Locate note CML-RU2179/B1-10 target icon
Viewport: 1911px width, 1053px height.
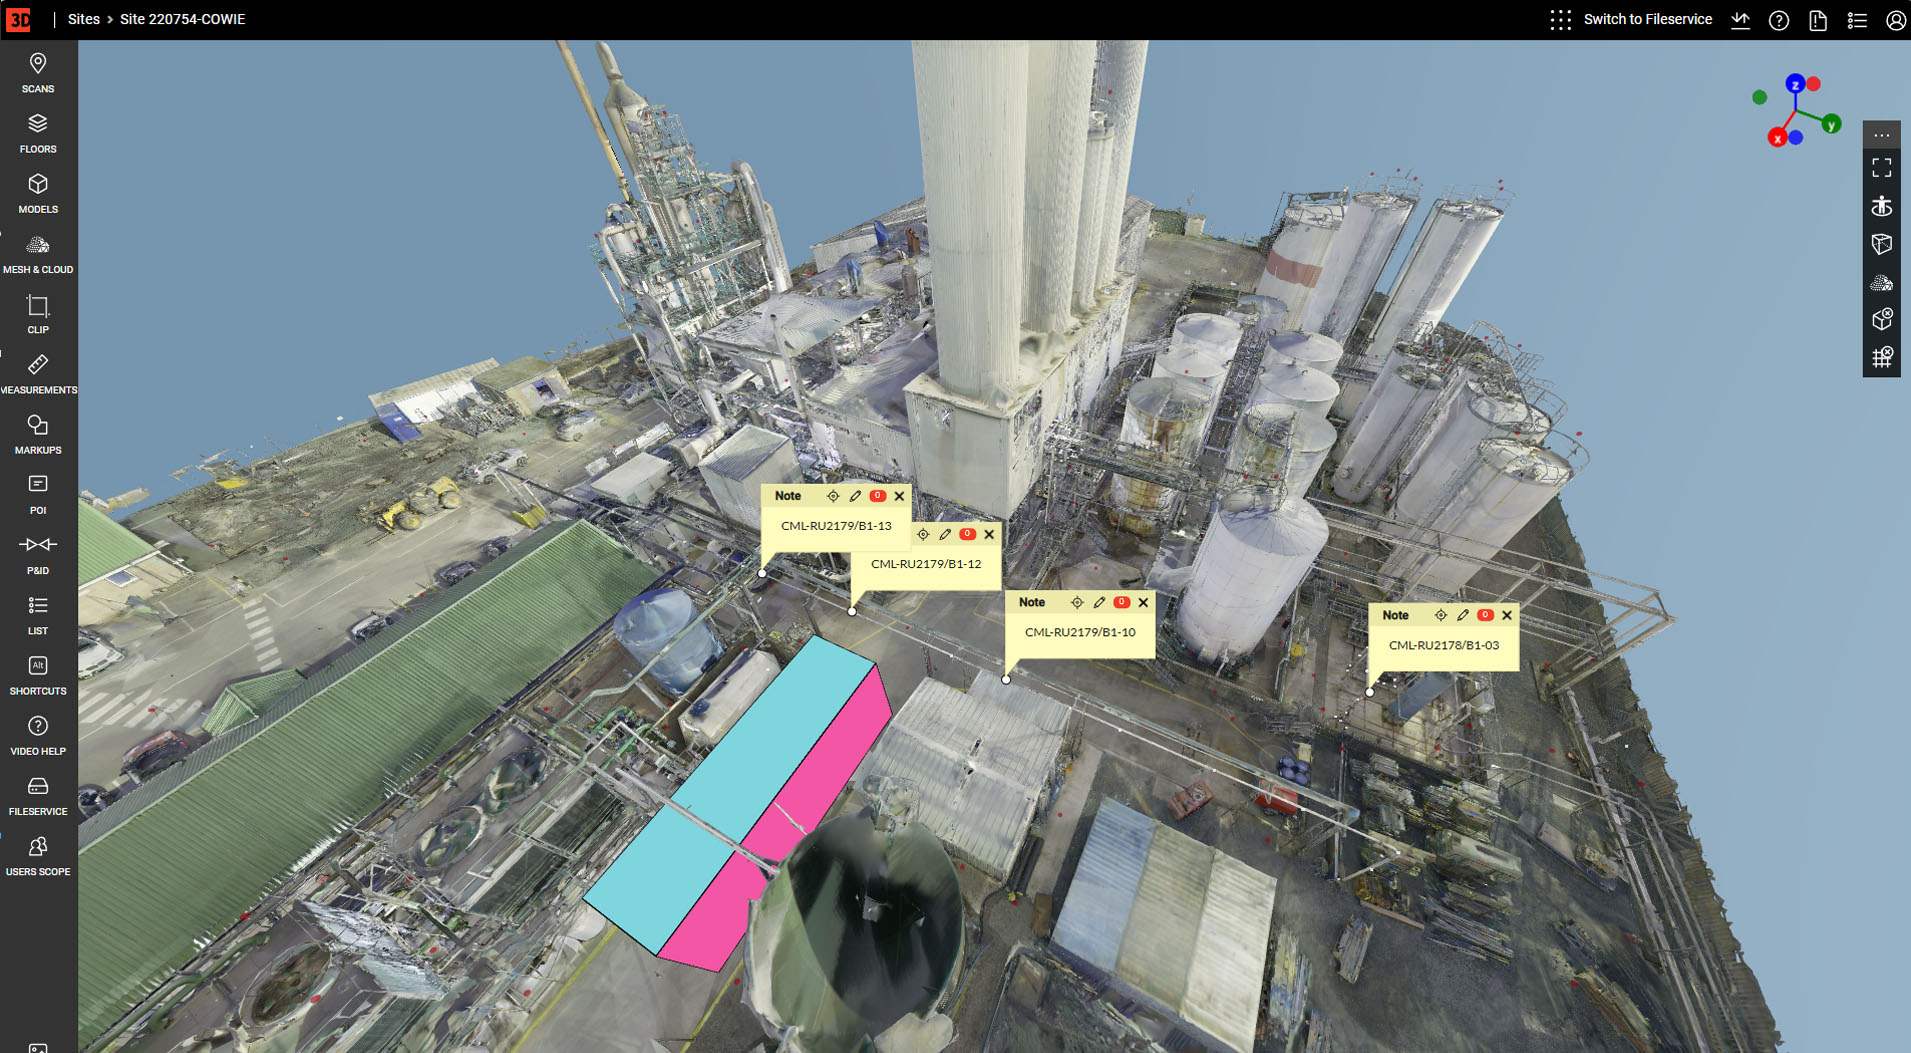click(x=1077, y=602)
